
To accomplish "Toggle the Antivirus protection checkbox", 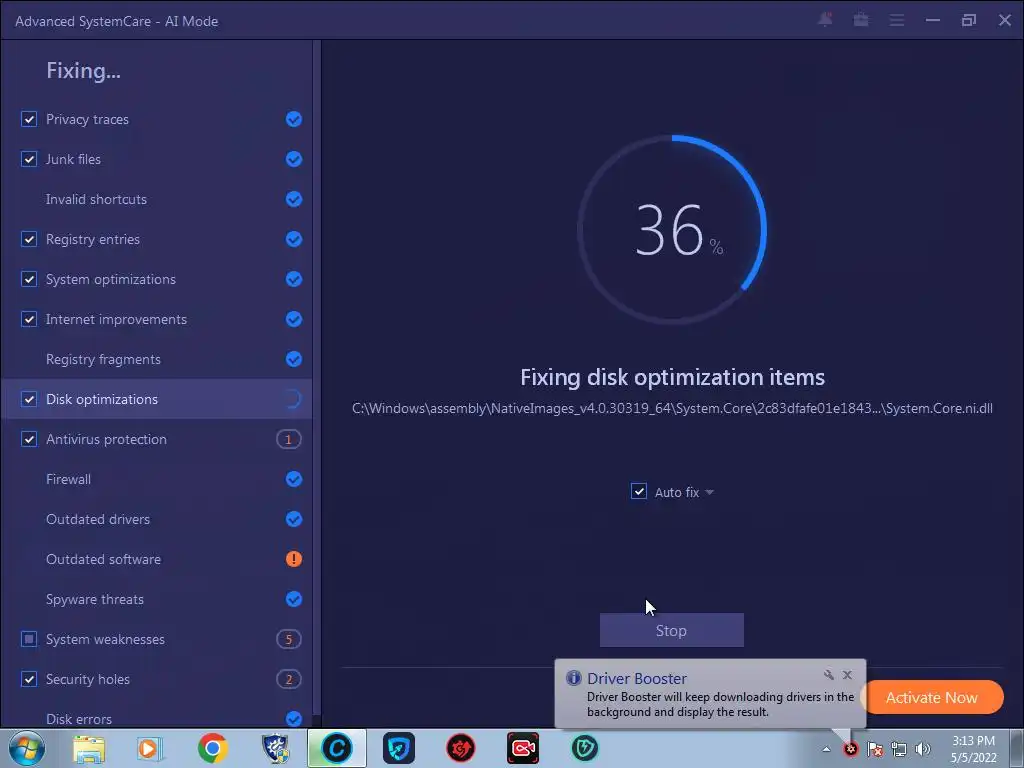I will [x=29, y=439].
